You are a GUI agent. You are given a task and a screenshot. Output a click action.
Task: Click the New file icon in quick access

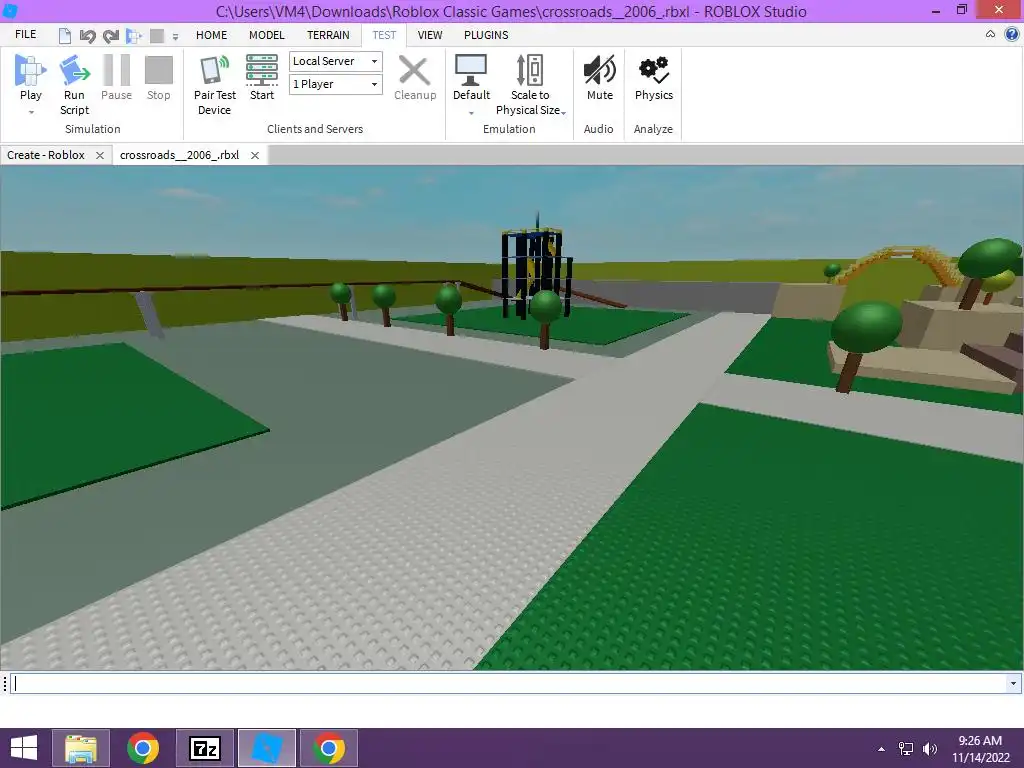(x=65, y=36)
